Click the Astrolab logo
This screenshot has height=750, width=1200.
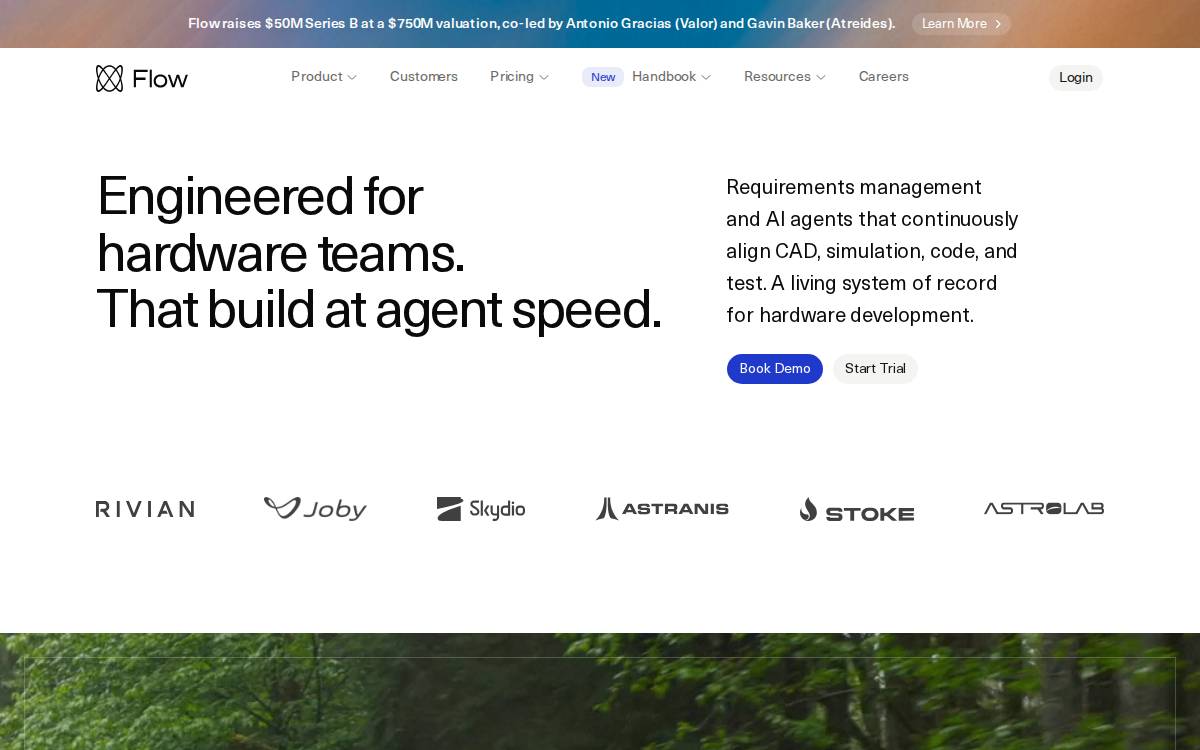coord(1044,508)
